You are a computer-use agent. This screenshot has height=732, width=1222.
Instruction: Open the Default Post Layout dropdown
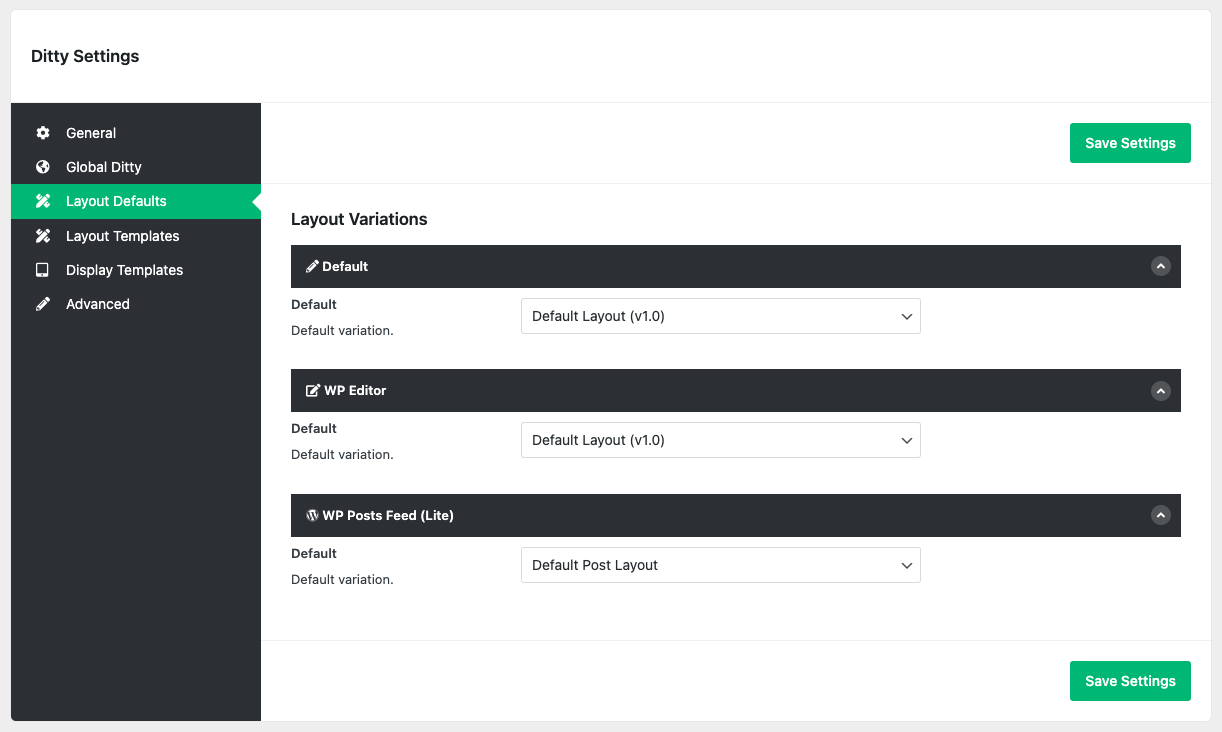tap(720, 565)
